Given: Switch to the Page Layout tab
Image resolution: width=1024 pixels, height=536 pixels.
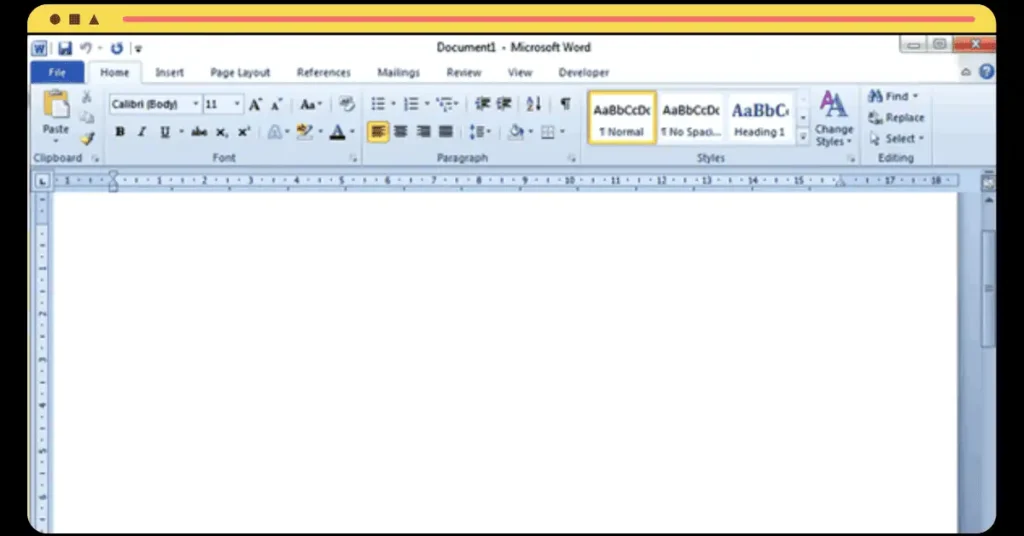Looking at the screenshot, I should [240, 72].
